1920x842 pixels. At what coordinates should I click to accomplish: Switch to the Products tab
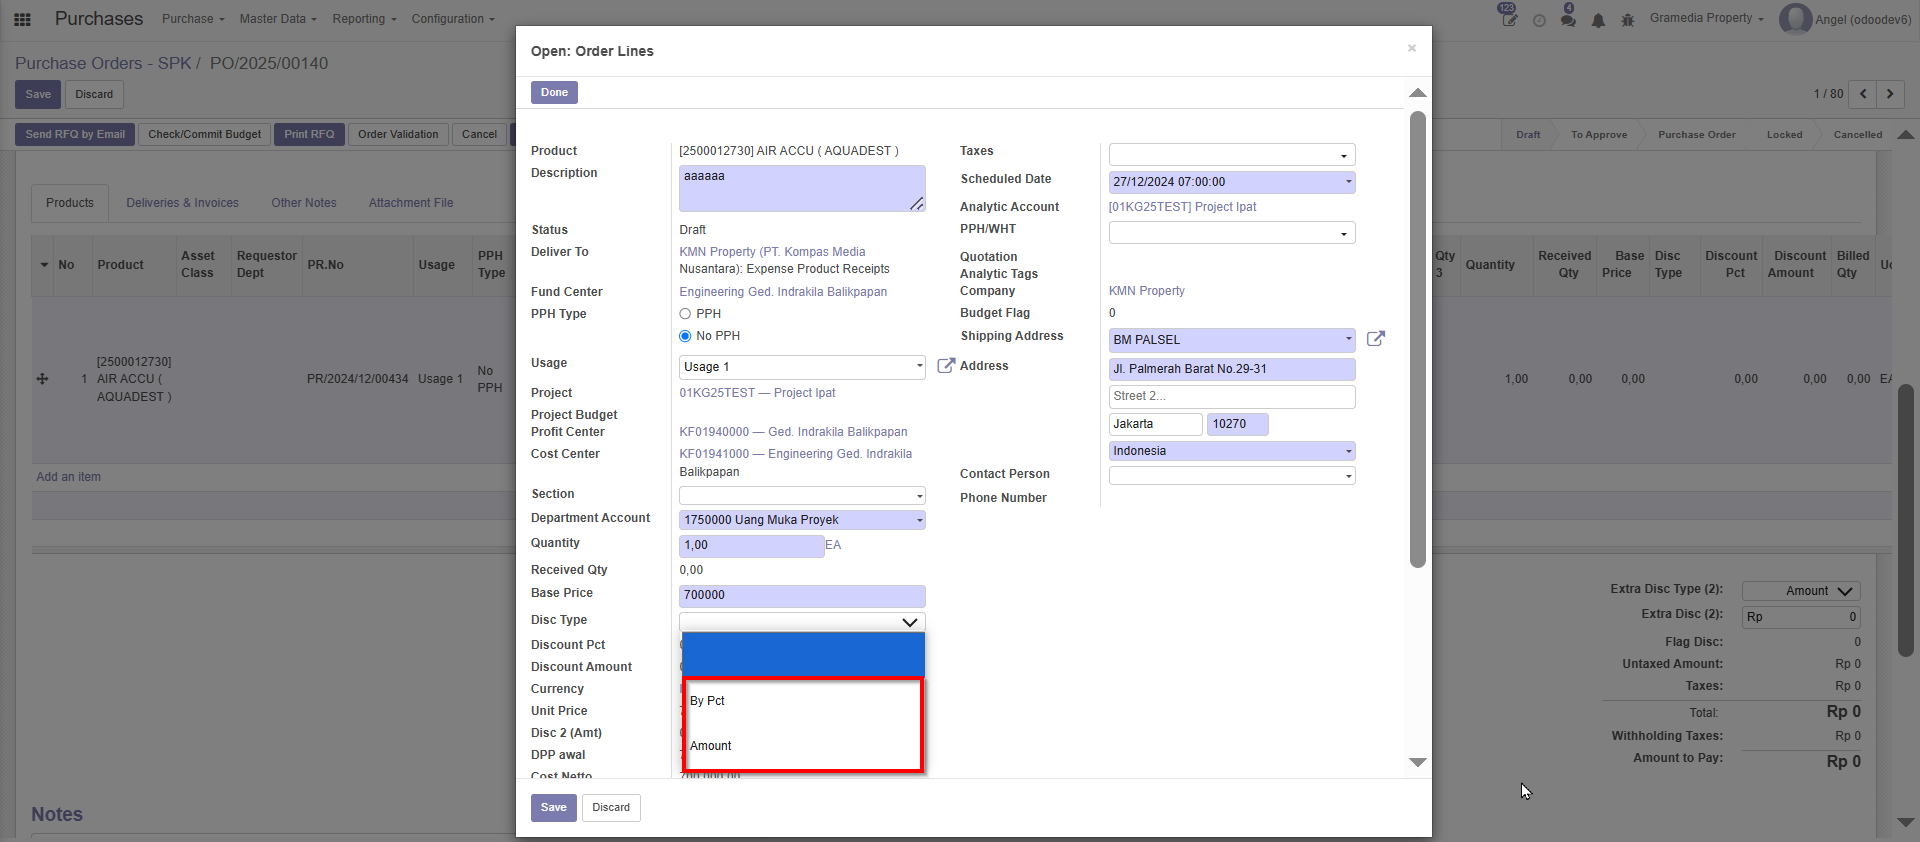70,203
